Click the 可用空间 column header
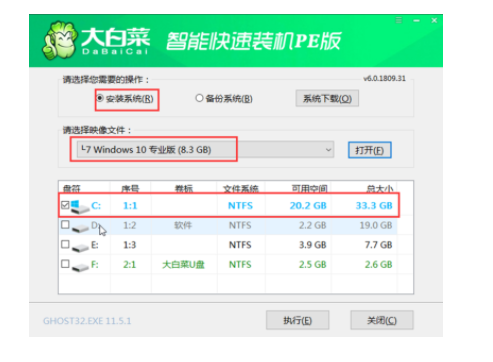 click(x=309, y=189)
